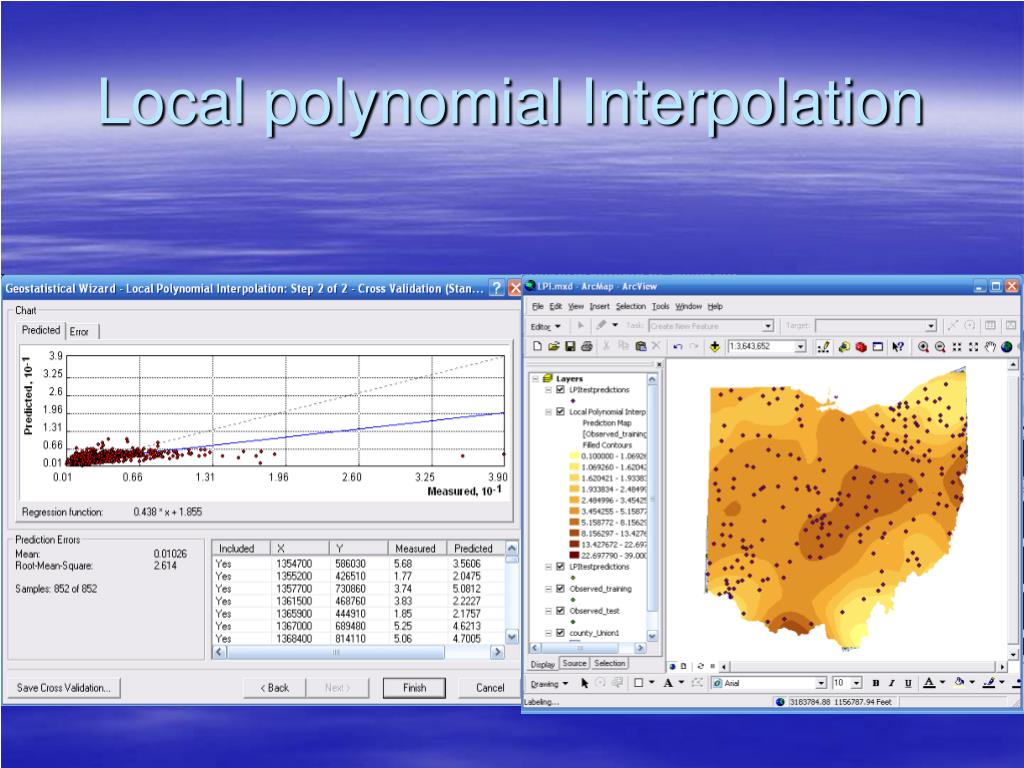Image resolution: width=1024 pixels, height=768 pixels.
Task: Toggle the Observed_test layer checkbox
Action: [x=560, y=611]
